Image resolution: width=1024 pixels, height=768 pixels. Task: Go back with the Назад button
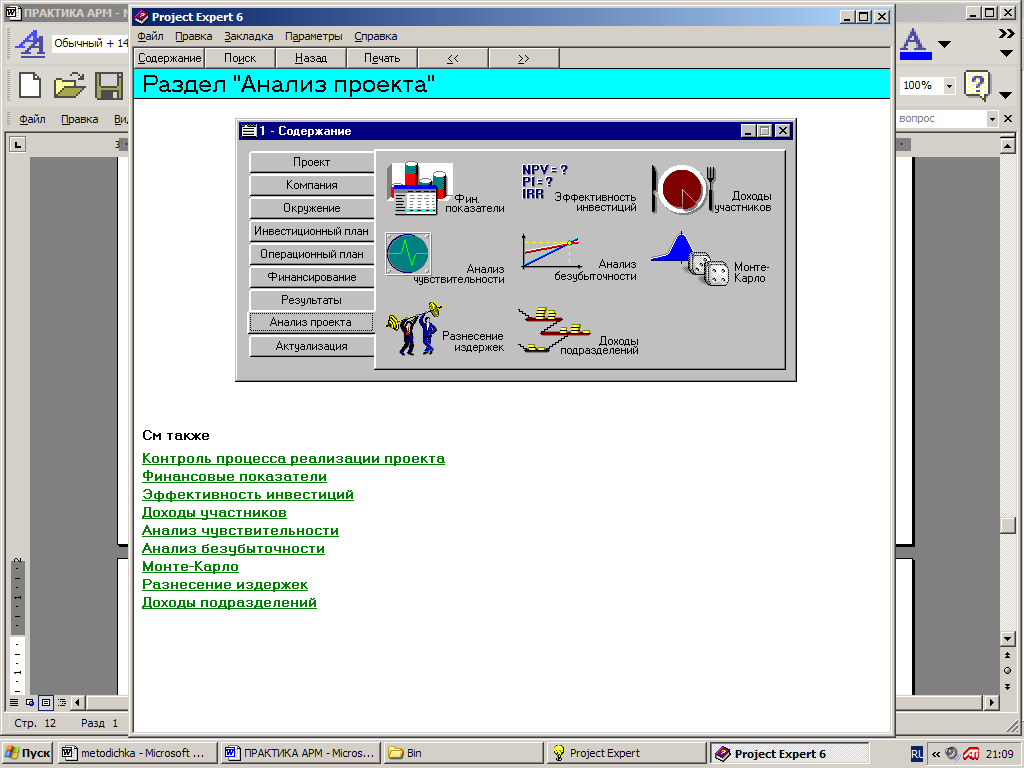click(x=311, y=58)
